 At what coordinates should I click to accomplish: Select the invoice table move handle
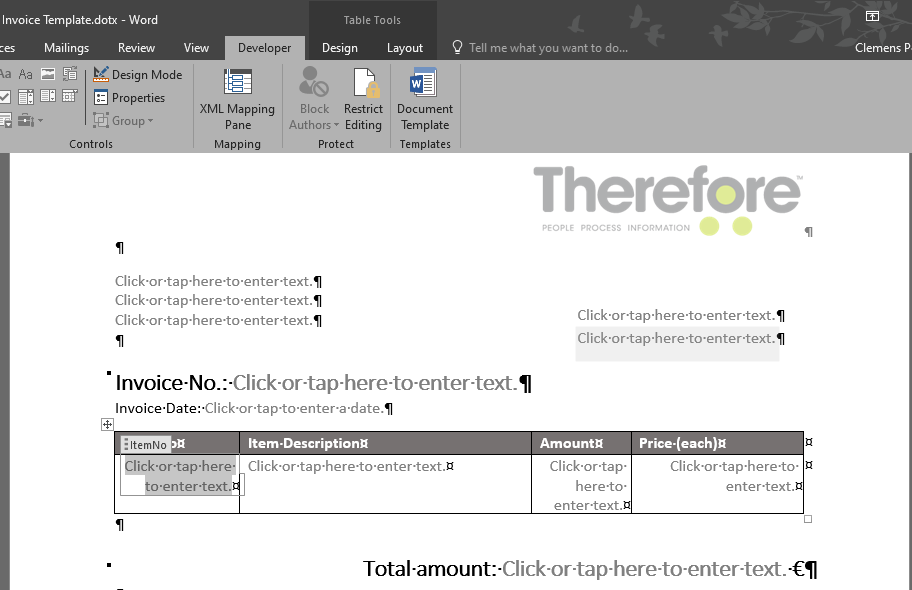pyautogui.click(x=107, y=424)
